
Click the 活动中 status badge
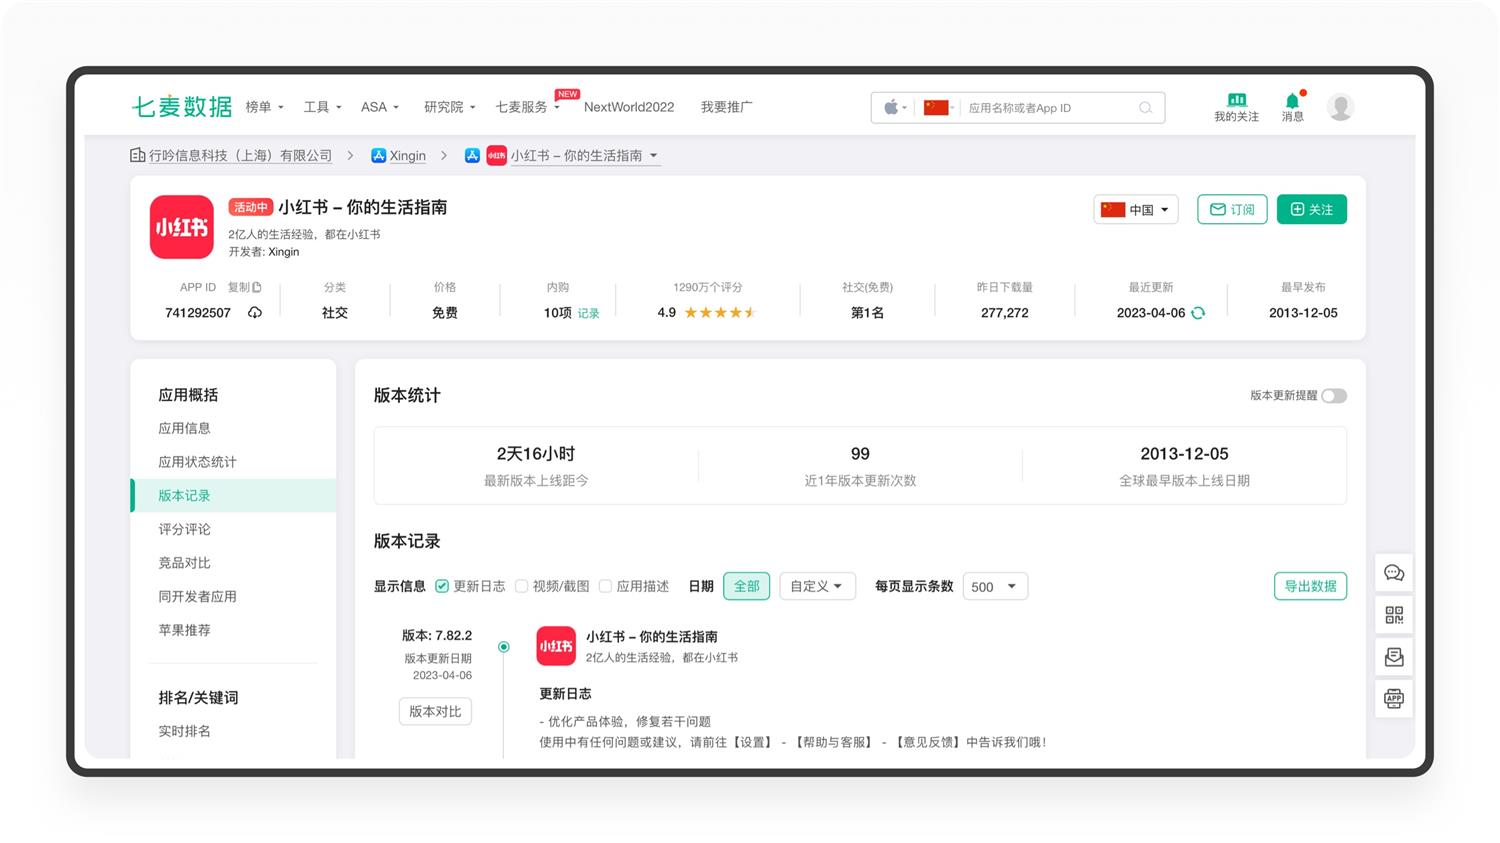[250, 207]
